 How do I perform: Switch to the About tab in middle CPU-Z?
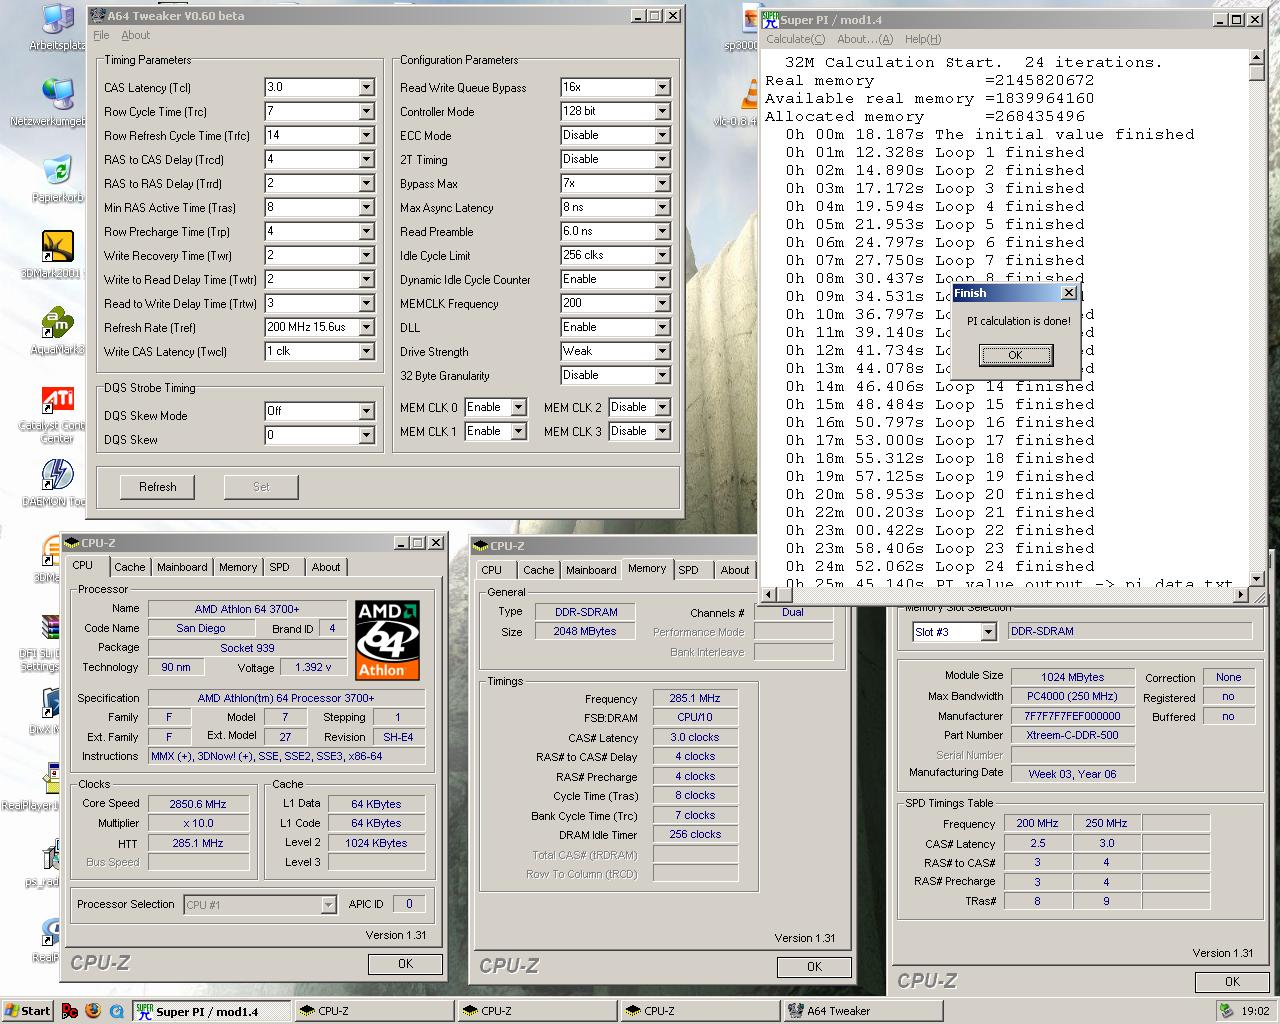tap(735, 570)
